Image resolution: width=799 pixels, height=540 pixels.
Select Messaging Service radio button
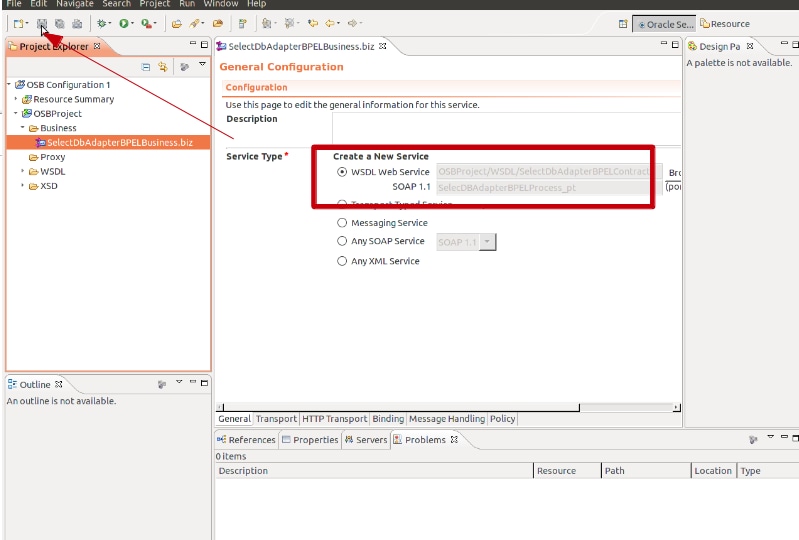coord(342,223)
